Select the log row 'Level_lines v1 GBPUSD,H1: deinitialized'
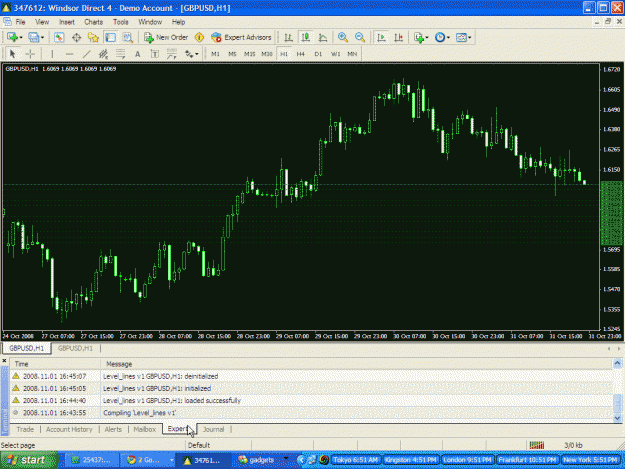625x469 pixels. (312, 376)
